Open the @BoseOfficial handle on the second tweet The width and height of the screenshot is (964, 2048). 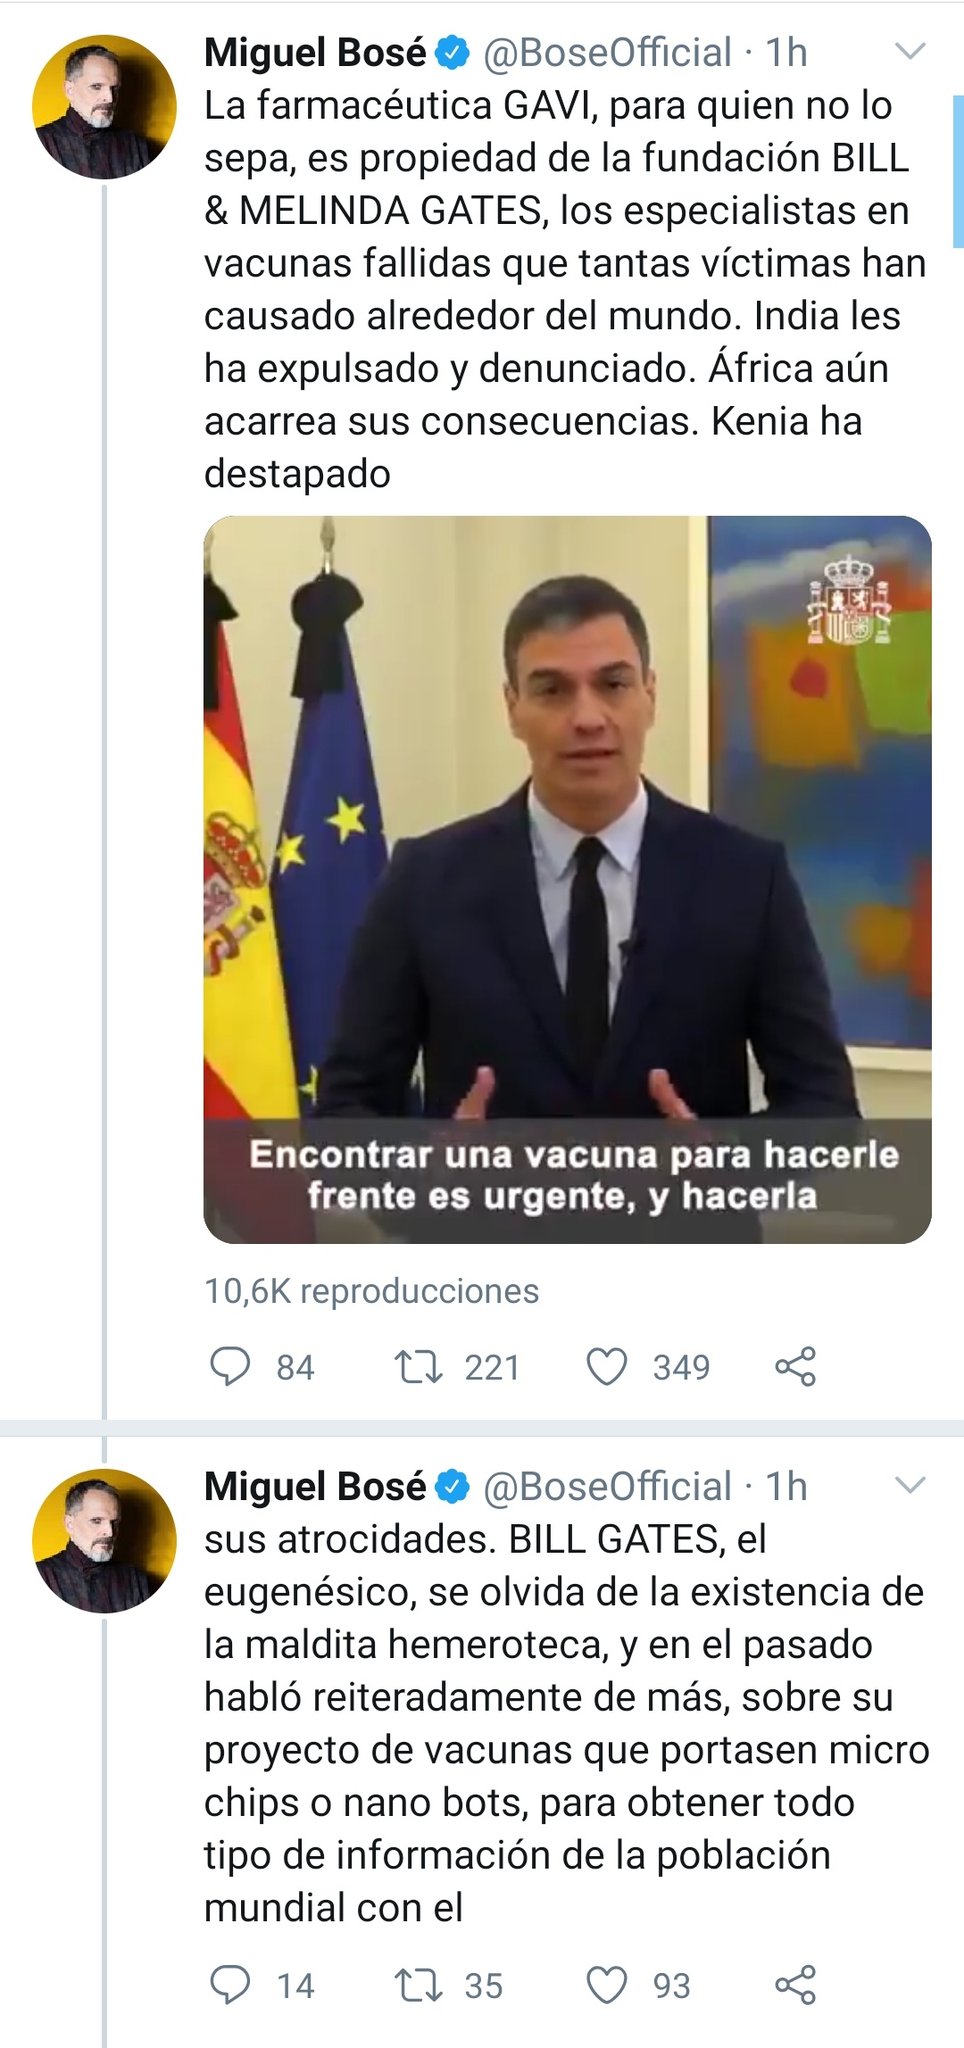(607, 1487)
